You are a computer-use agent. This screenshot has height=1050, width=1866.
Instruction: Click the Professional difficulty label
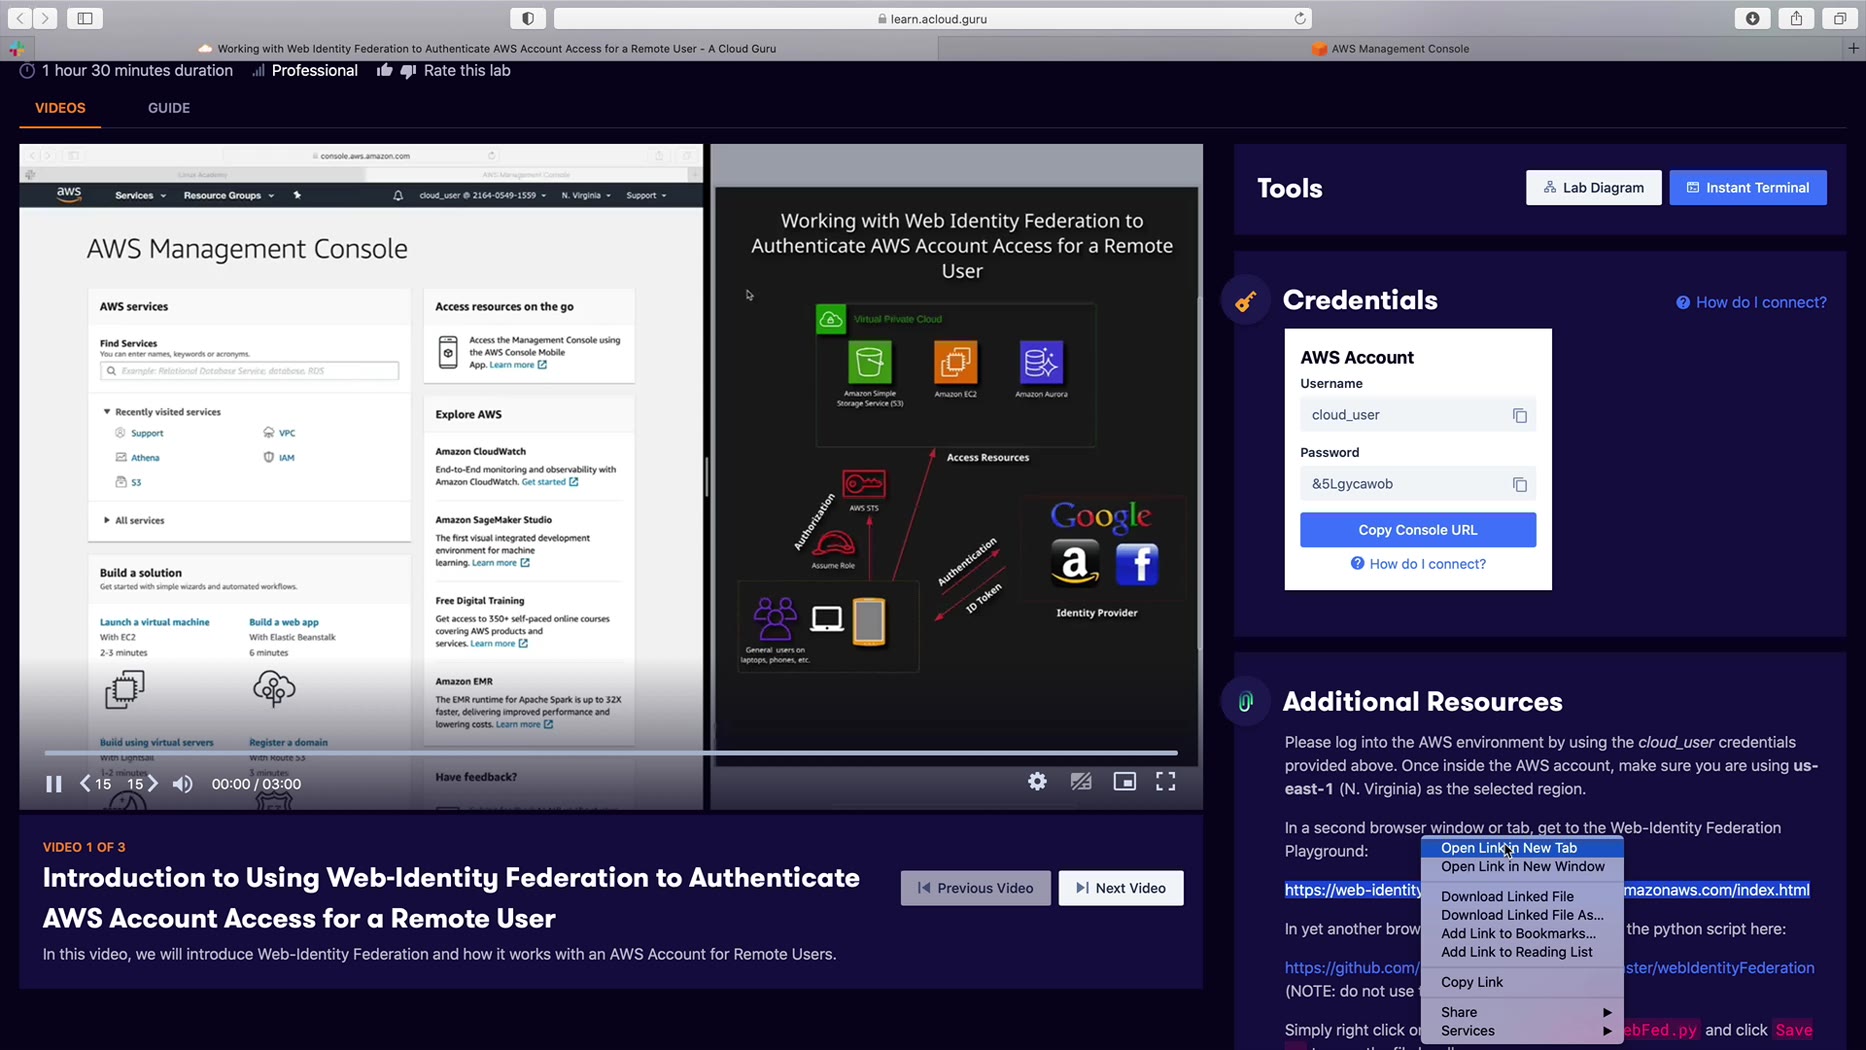pyautogui.click(x=314, y=70)
